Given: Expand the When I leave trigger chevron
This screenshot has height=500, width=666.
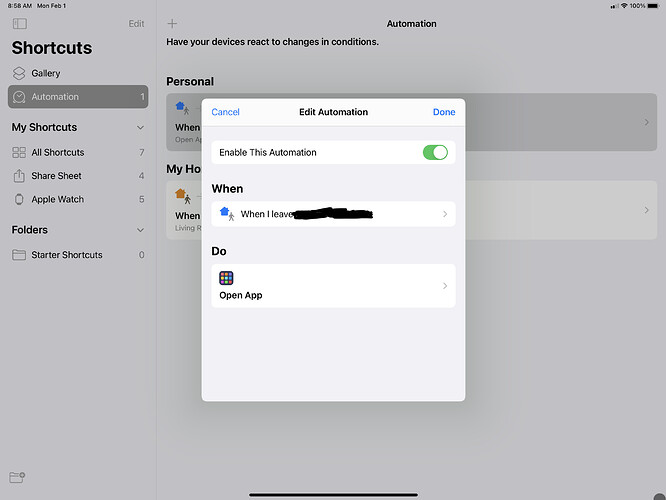Looking at the screenshot, I should pos(445,214).
